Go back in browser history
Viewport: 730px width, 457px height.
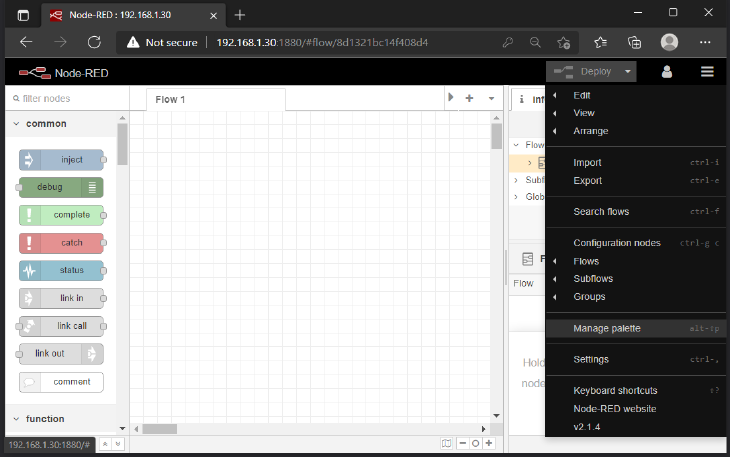click(26, 42)
